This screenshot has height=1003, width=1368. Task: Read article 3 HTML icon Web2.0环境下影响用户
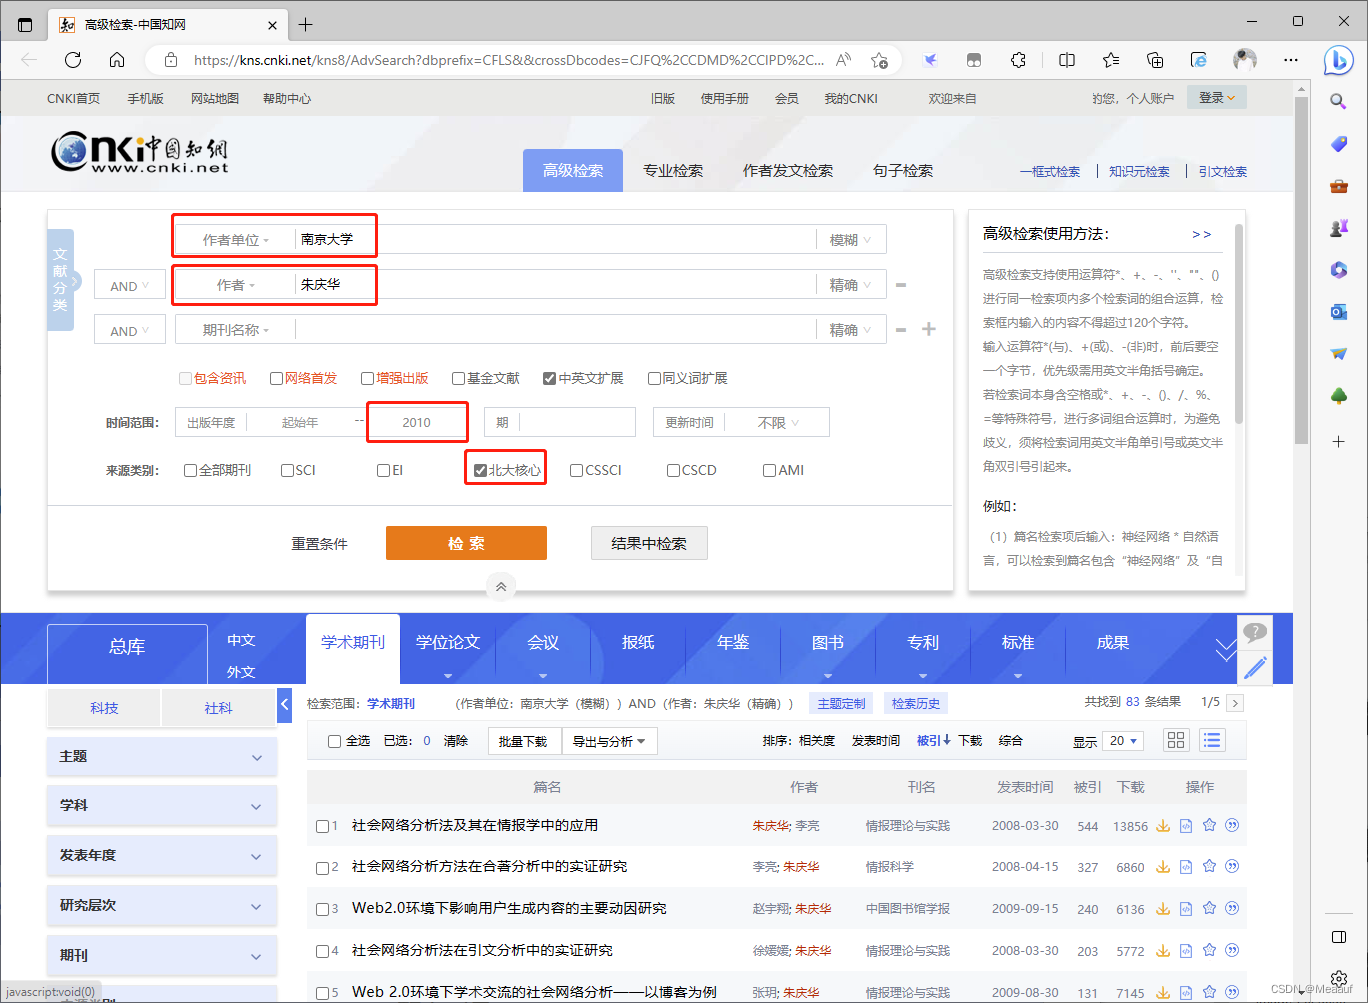pyautogui.click(x=1186, y=909)
